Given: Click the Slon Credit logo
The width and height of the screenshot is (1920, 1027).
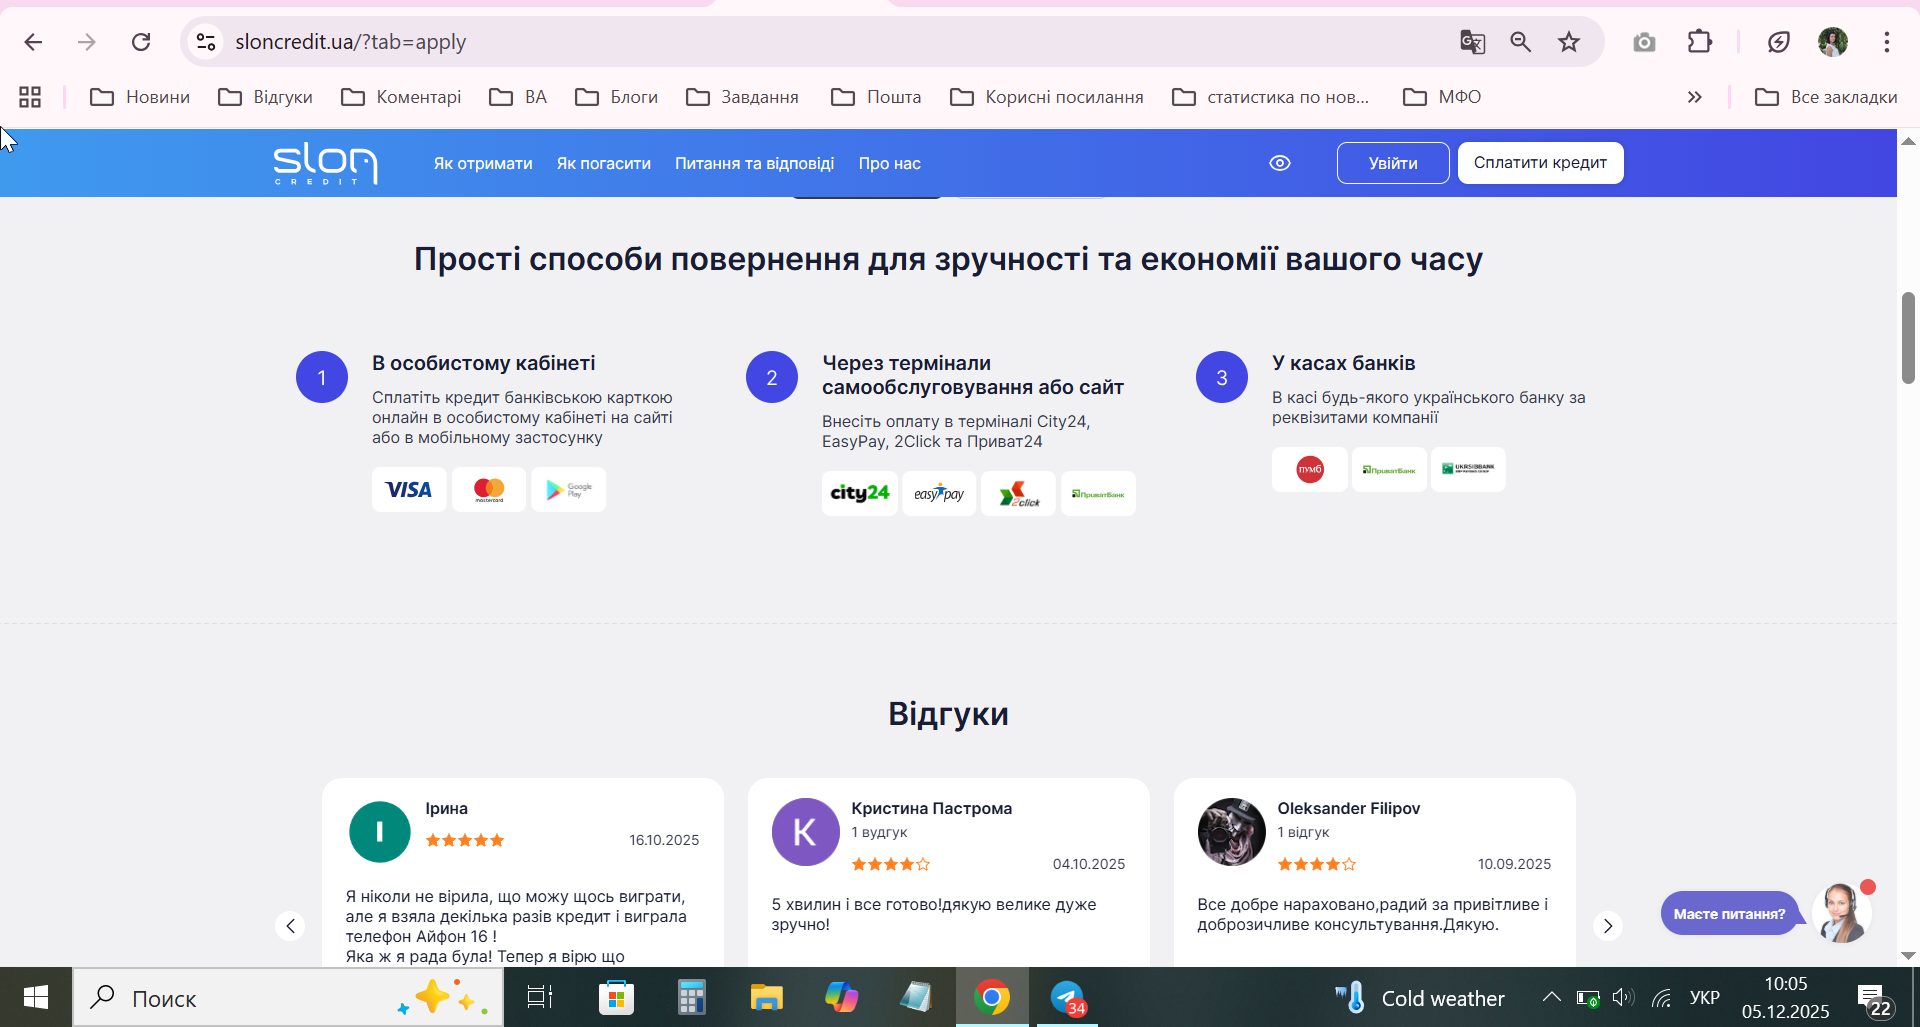Looking at the screenshot, I should (x=325, y=163).
